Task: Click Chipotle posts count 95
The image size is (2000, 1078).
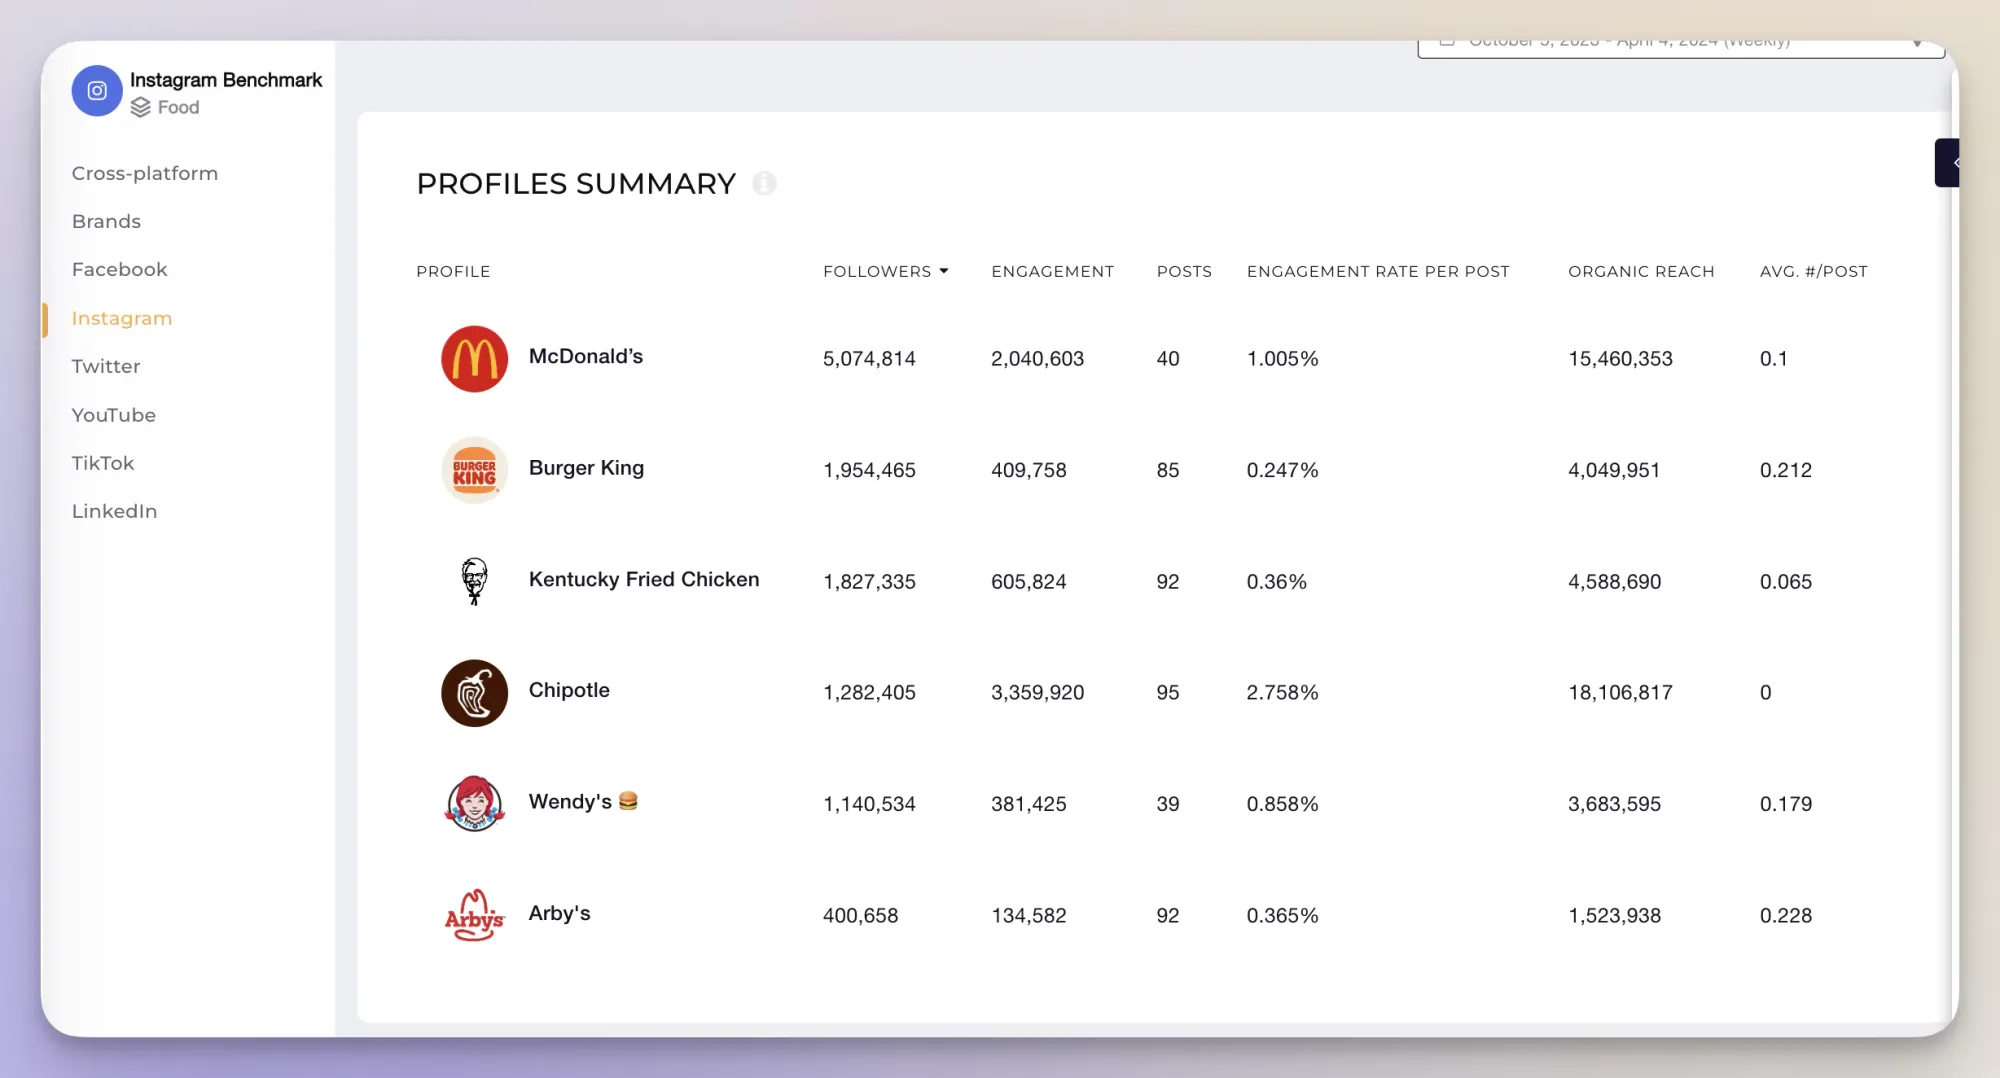Action: point(1168,692)
